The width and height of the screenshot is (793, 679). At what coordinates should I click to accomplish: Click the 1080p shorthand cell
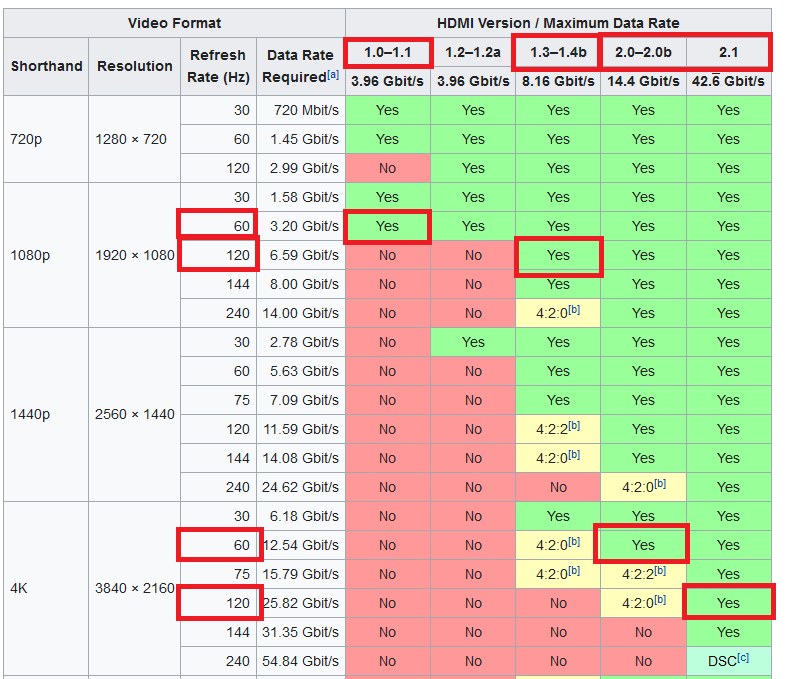coord(46,255)
